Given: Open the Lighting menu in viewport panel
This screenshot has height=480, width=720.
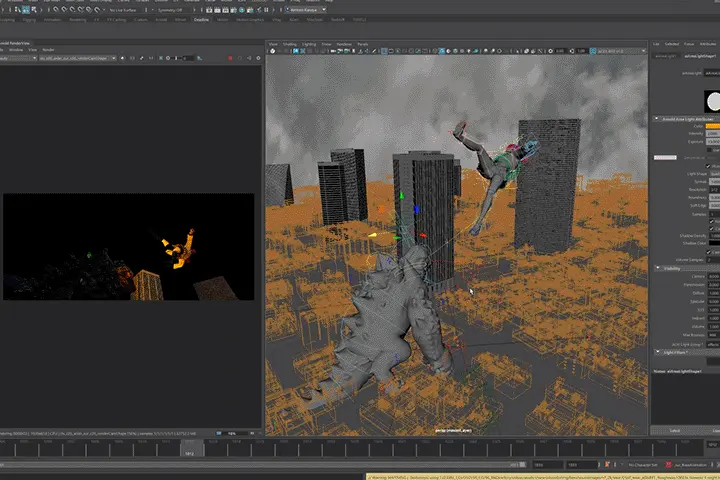Looking at the screenshot, I should [309, 44].
